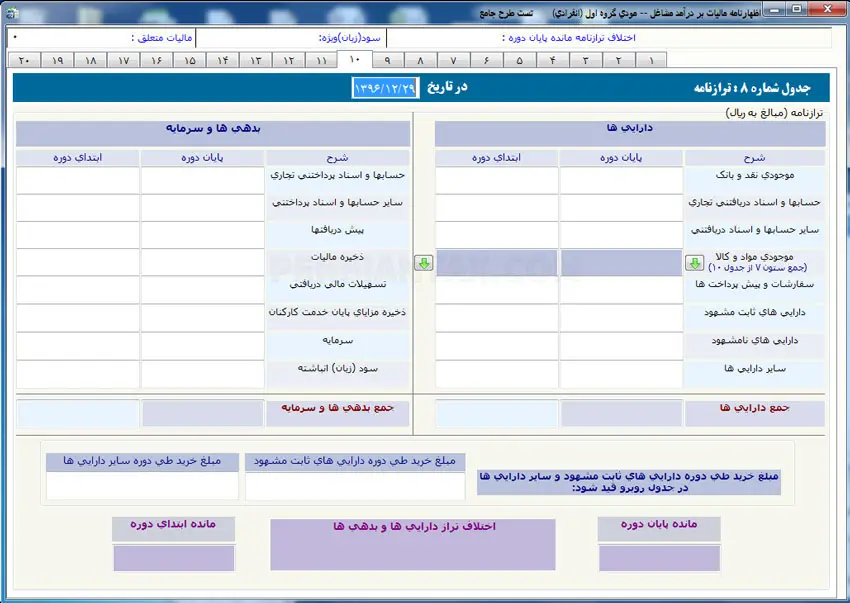The height and width of the screenshot is (603, 850).
Task: Click ابتداي دوره field for موجودي نقد و بانک
Action: point(496,181)
